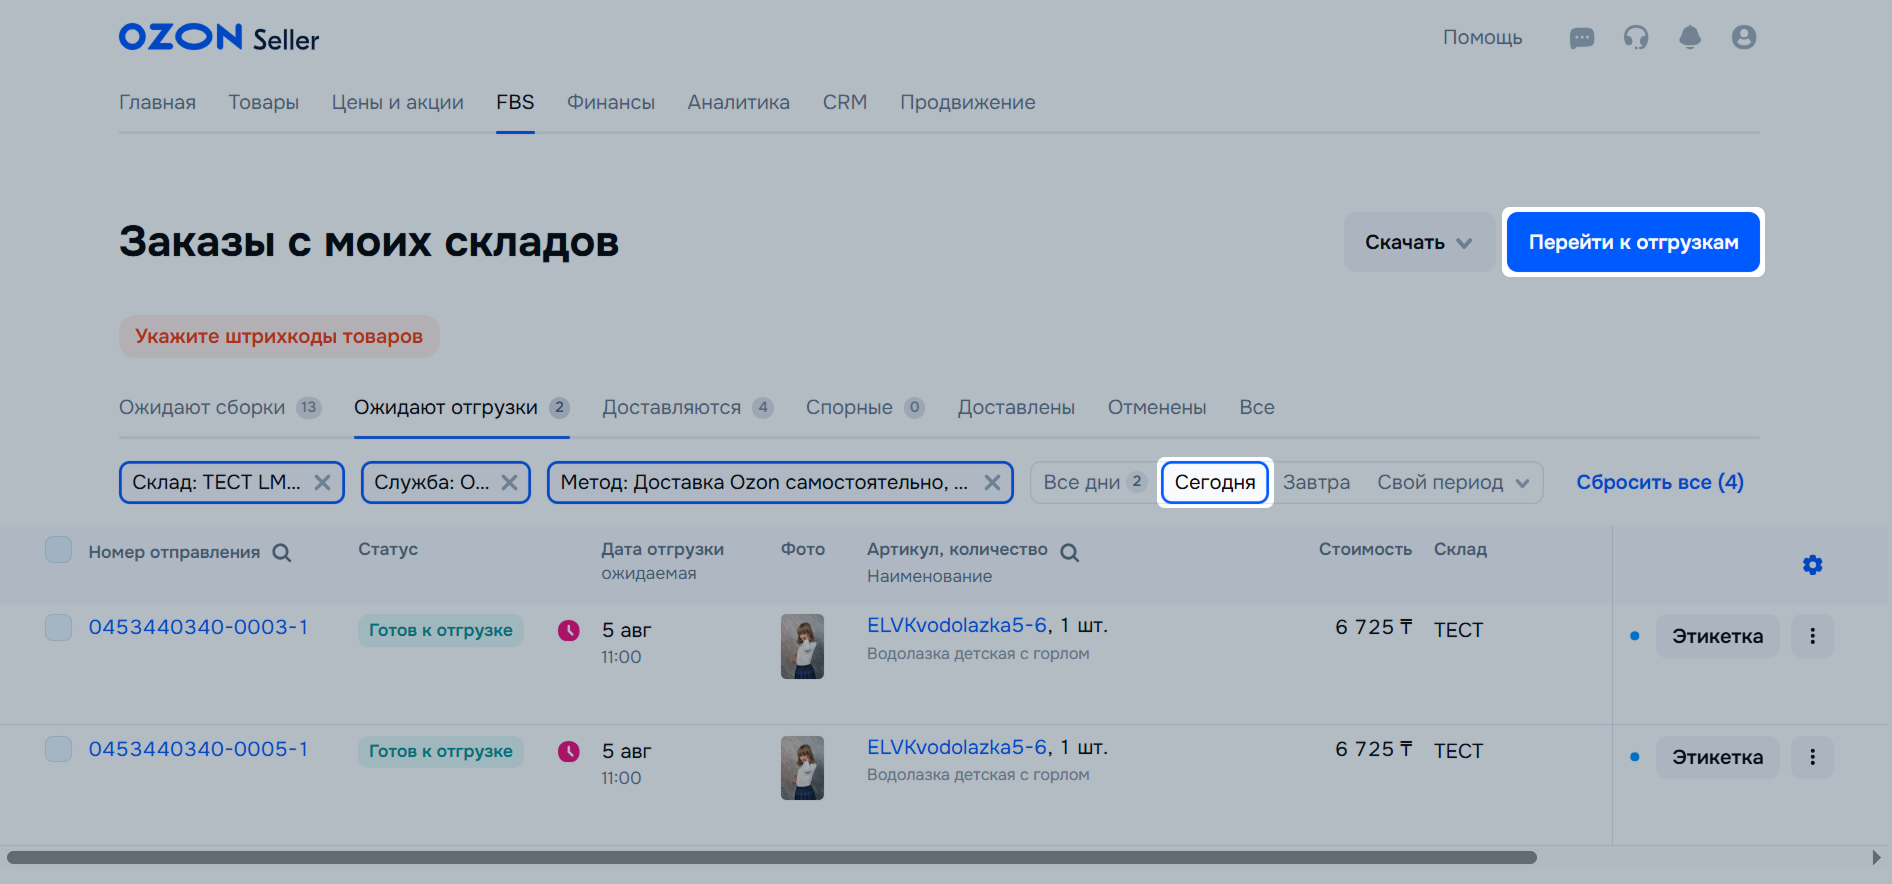Open product photo for order 0453440340-0003-1
Viewport: 1892px width, 884px height.
(x=802, y=646)
